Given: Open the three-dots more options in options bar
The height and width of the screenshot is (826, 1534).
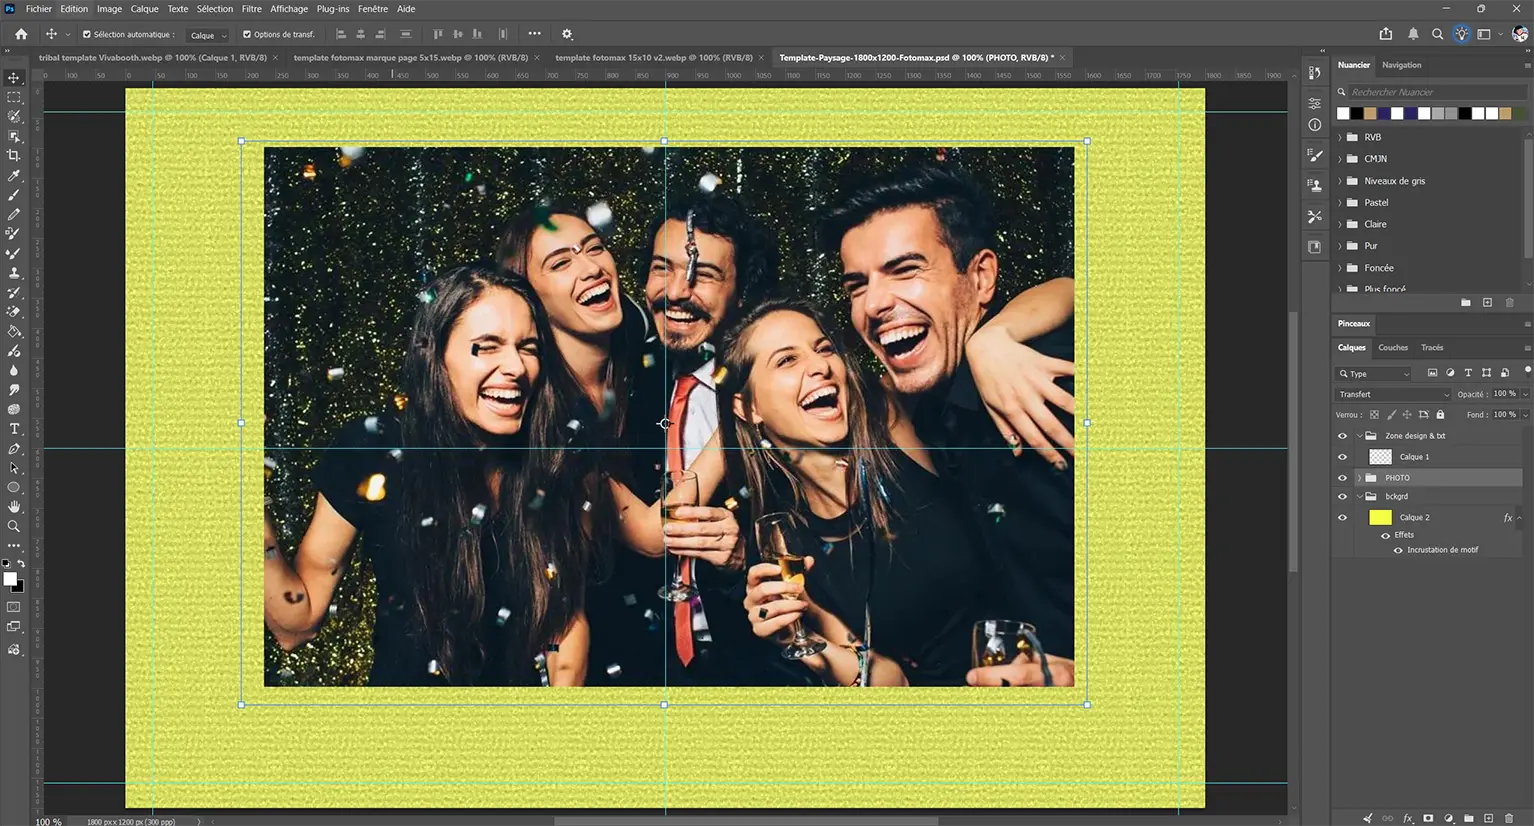Looking at the screenshot, I should tap(534, 34).
